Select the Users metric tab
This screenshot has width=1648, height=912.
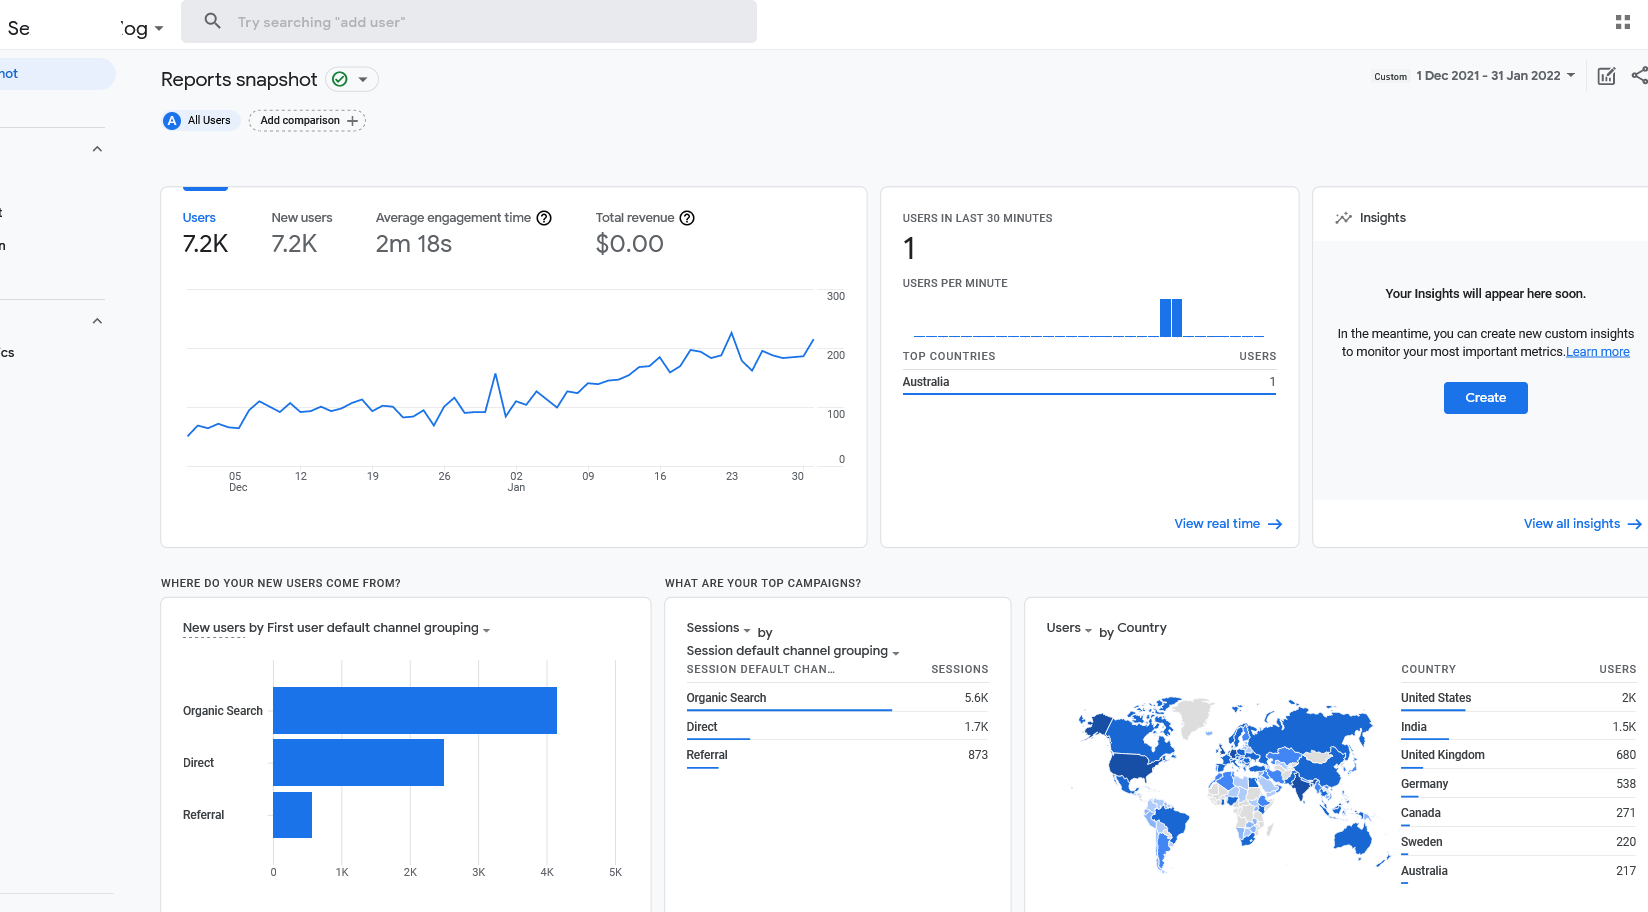pos(205,232)
